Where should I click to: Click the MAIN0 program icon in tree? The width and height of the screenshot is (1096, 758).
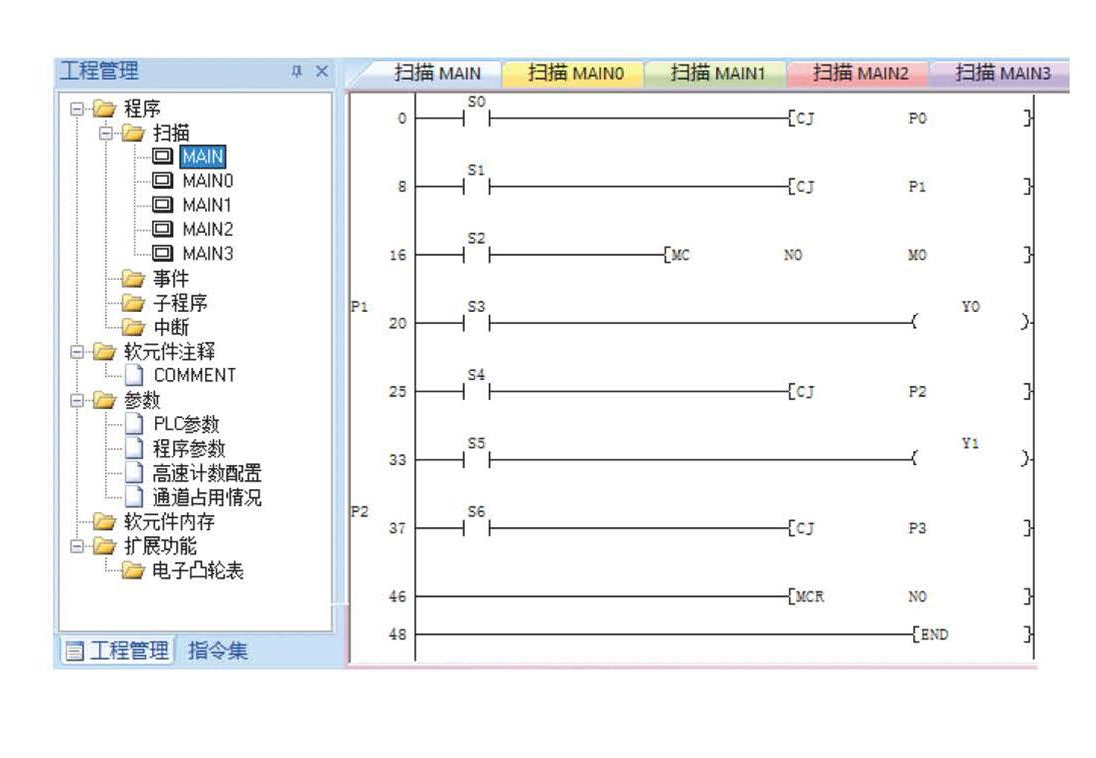pos(162,181)
